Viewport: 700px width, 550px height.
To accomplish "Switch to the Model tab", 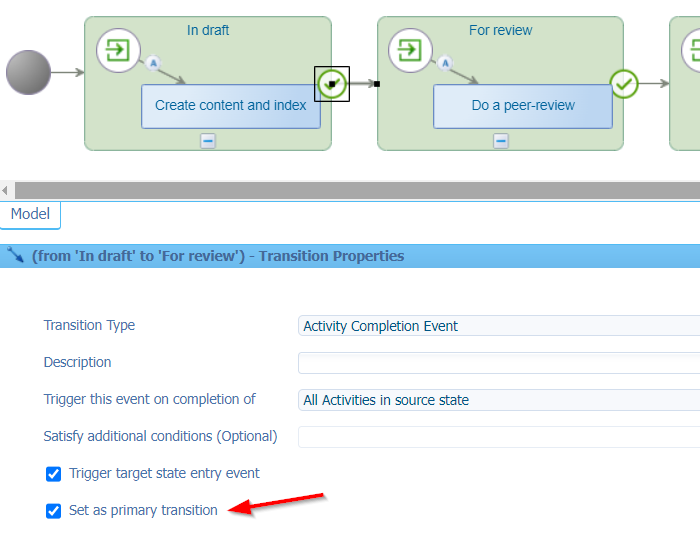I will click(x=30, y=214).
